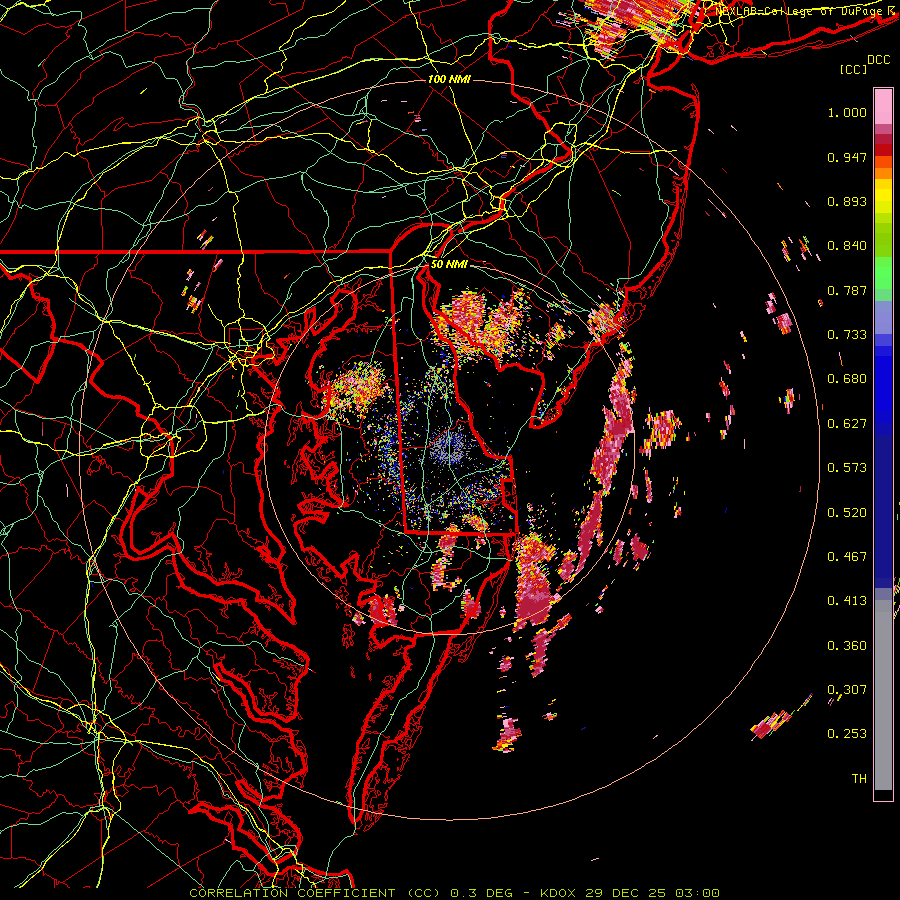
Task: Click the 0.520 value on the scale
Action: 847,513
